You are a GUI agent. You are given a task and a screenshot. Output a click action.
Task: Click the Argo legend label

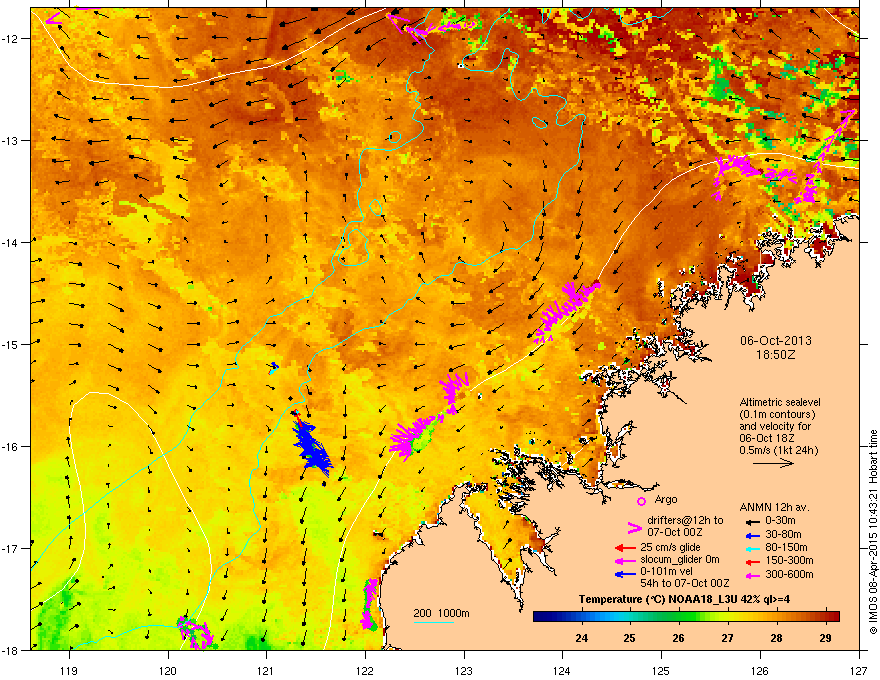[x=666, y=499]
